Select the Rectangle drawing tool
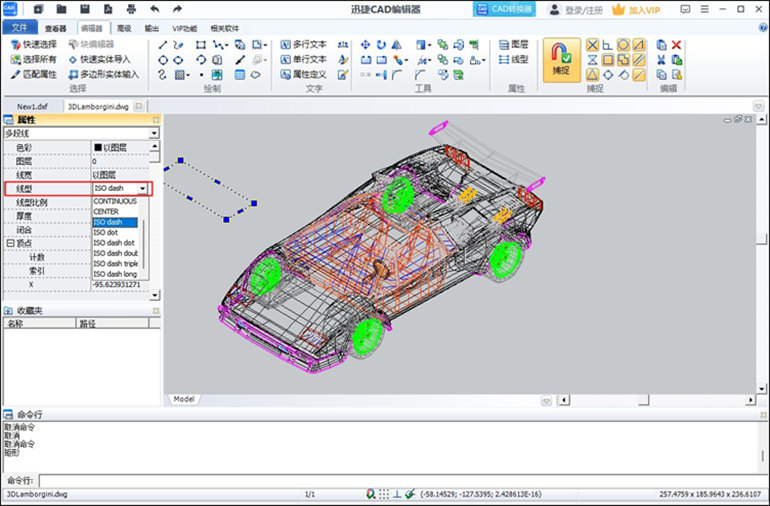The image size is (770, 506). (x=200, y=45)
